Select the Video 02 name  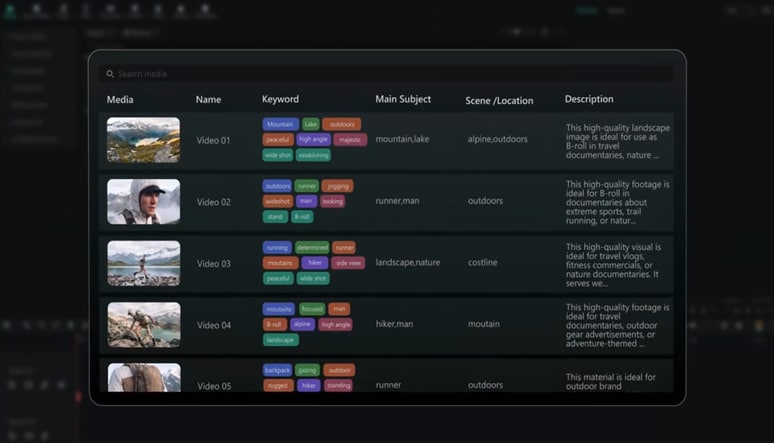(213, 202)
